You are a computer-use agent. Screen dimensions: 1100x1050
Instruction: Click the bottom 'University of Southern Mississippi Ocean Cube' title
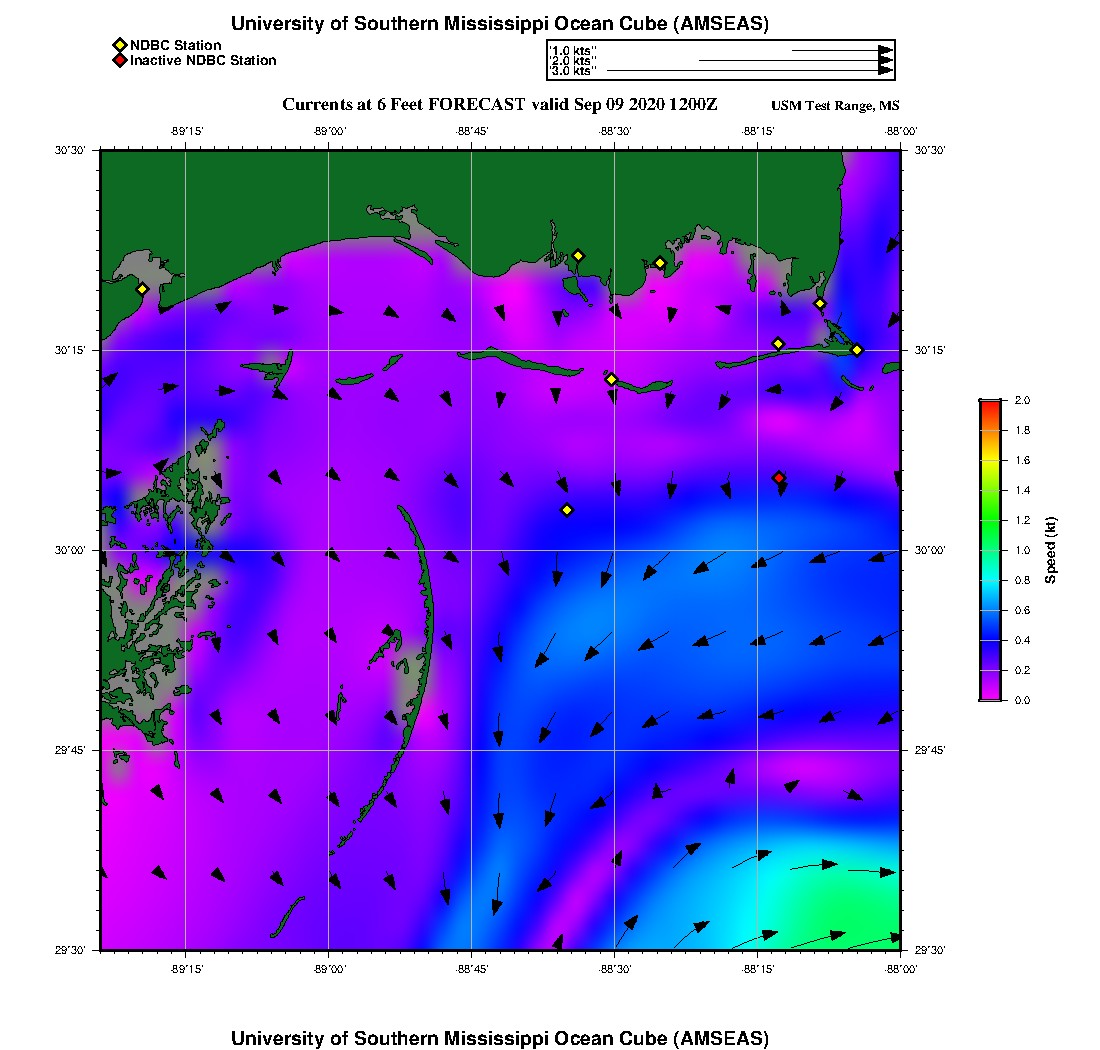click(500, 1038)
